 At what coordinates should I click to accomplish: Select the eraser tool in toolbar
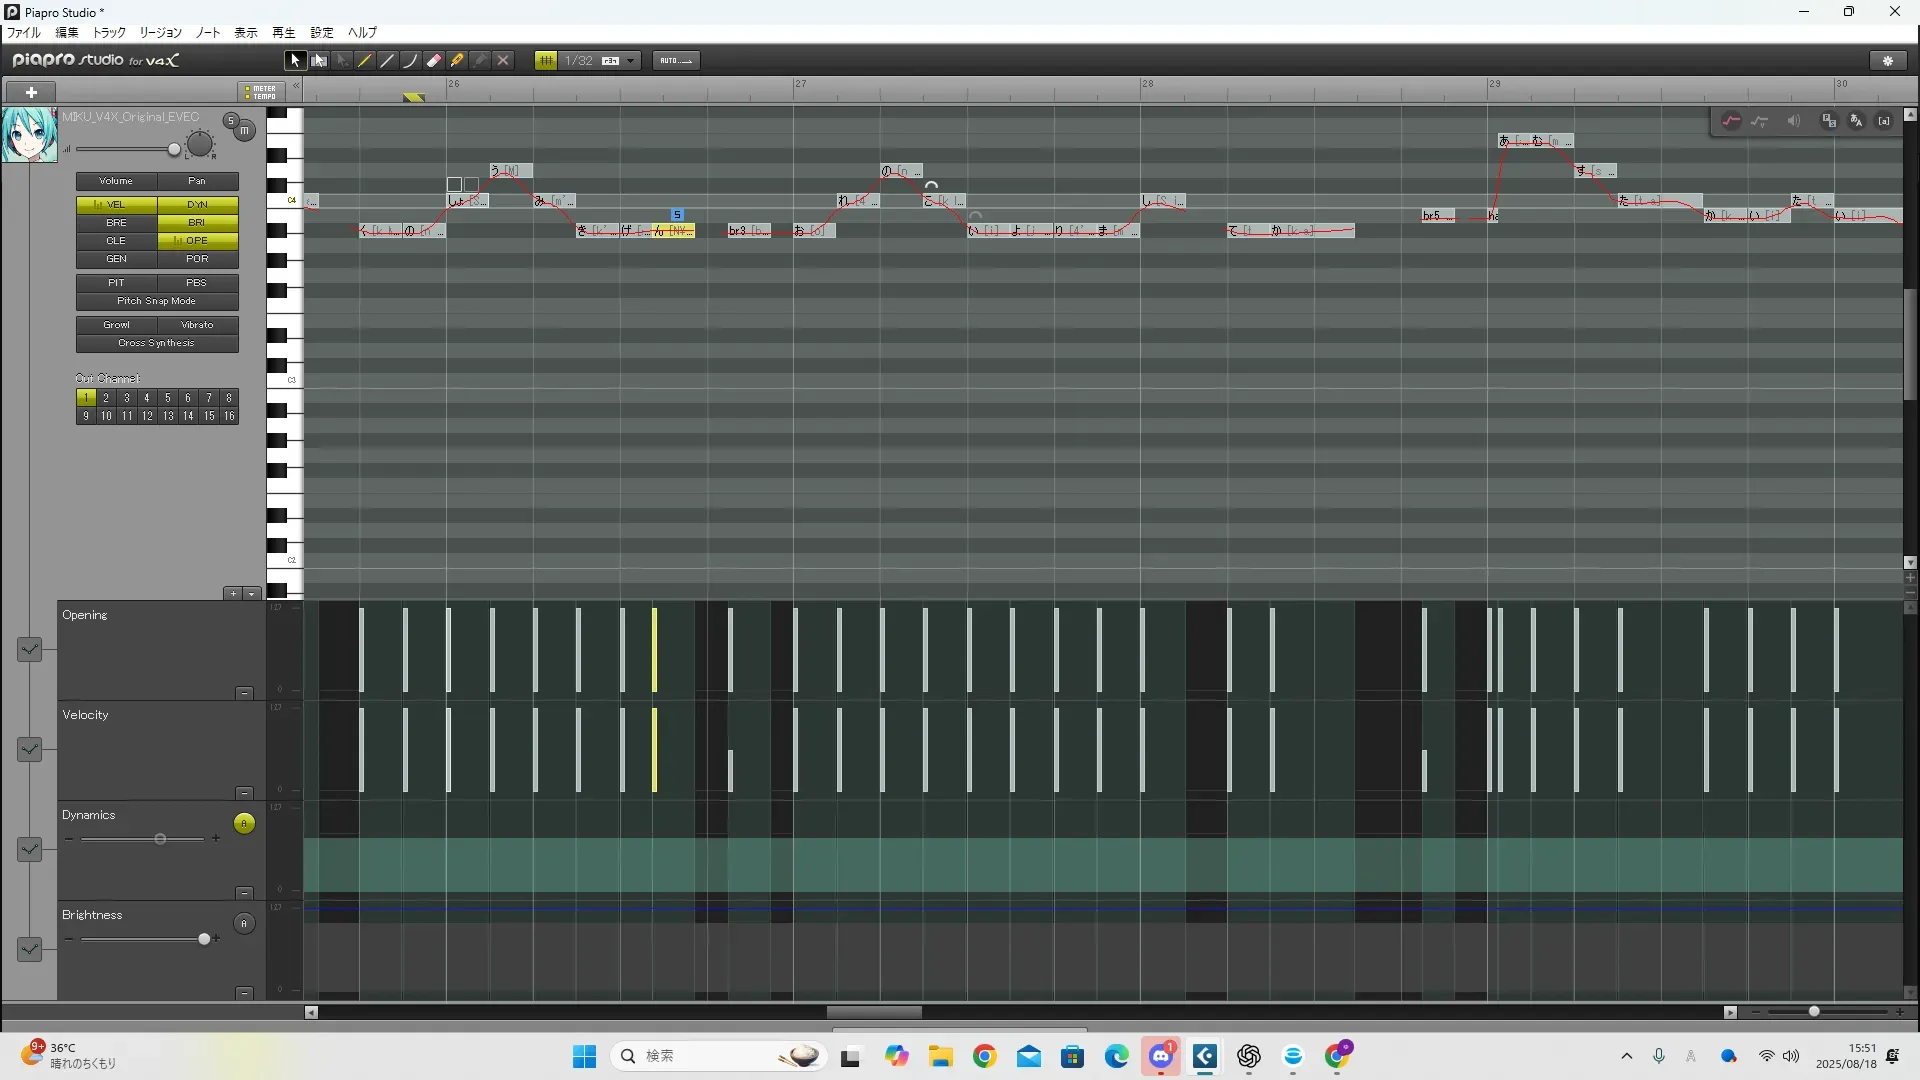434,61
